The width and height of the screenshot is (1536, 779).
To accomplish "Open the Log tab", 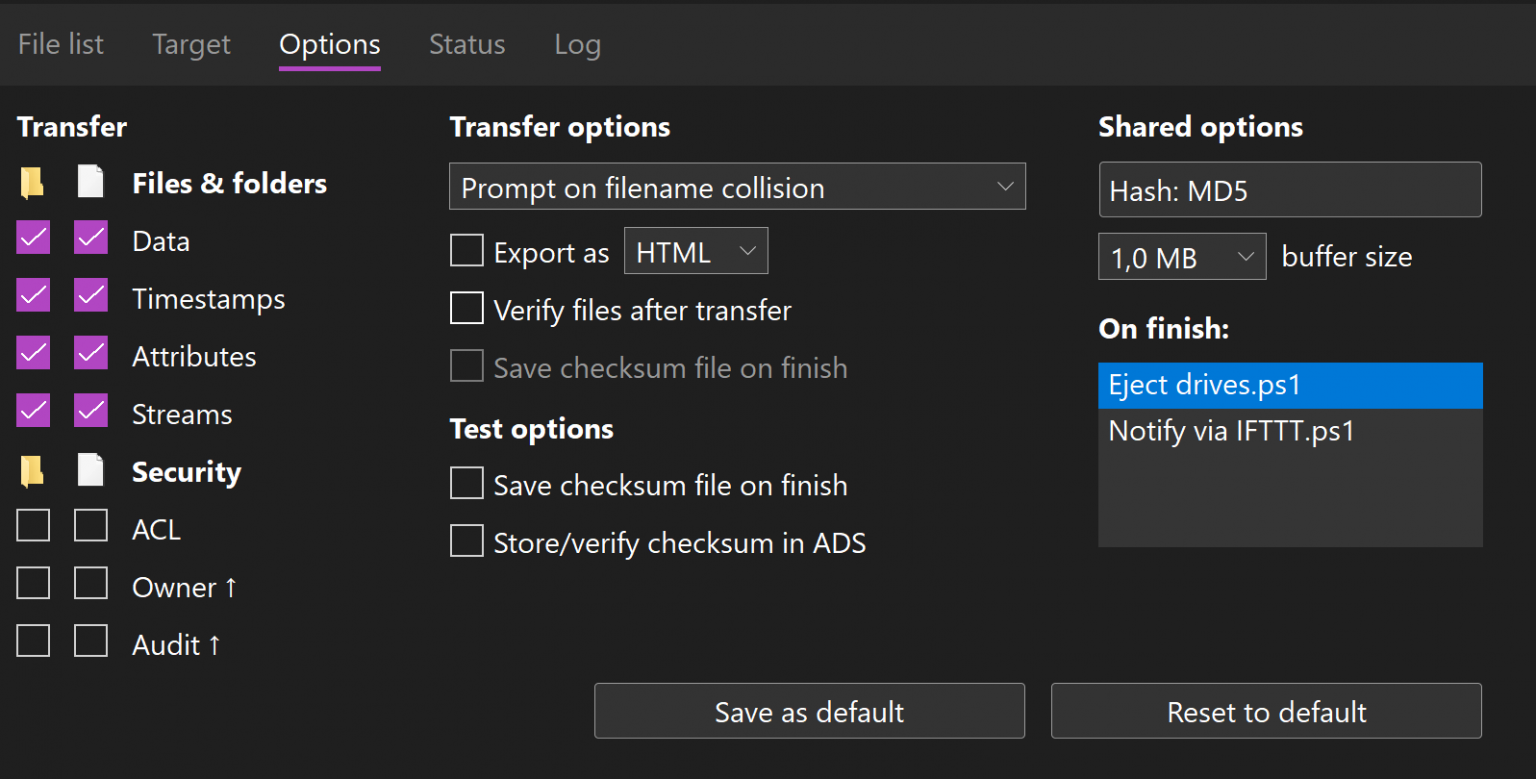I will 577,44.
